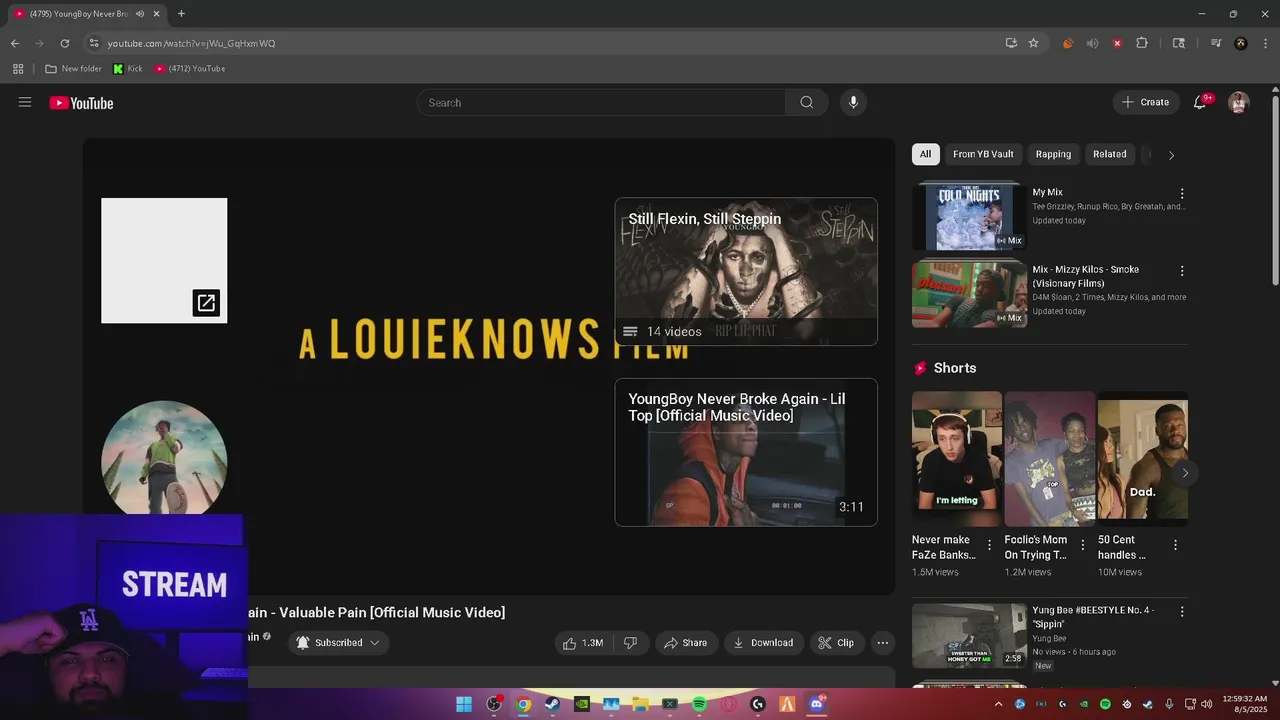Show more filter chips with right arrow

[x=1171, y=155]
